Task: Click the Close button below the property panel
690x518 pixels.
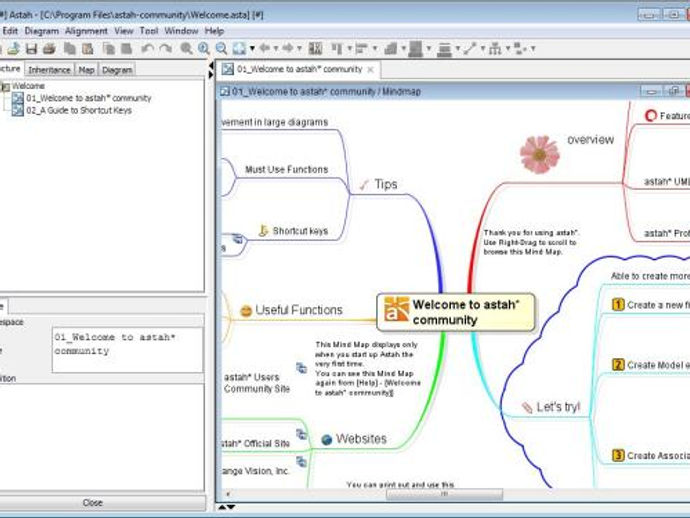Action: click(92, 503)
